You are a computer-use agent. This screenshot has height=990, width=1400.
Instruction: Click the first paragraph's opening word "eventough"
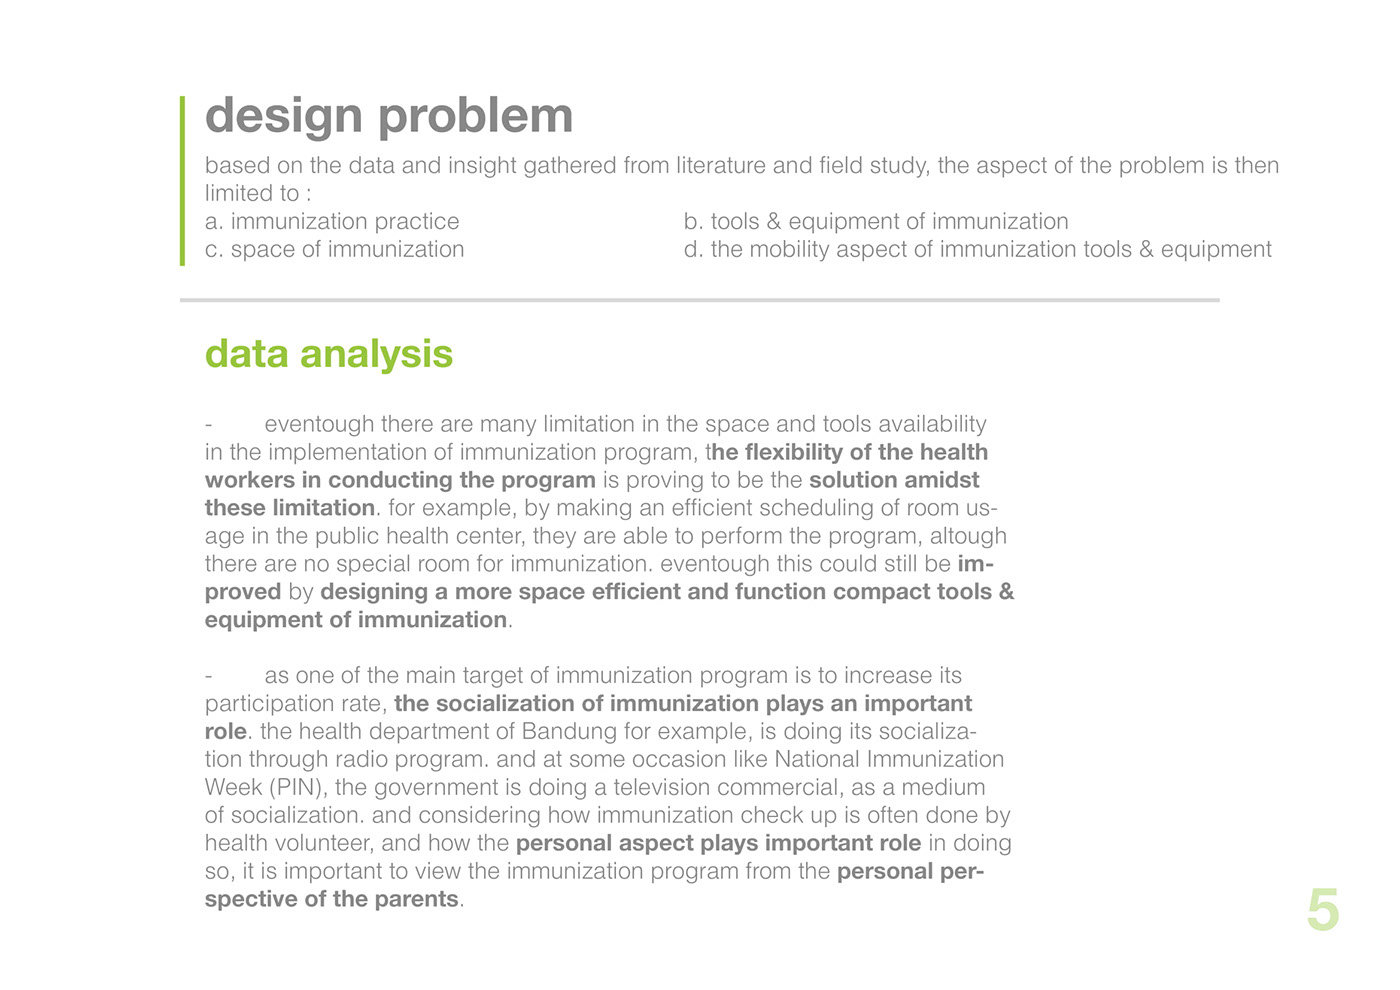click(319, 424)
